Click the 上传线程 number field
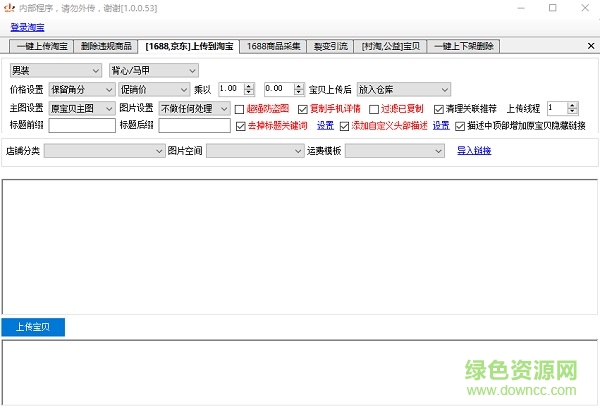Image resolution: width=600 pixels, height=409 pixels. (557, 108)
